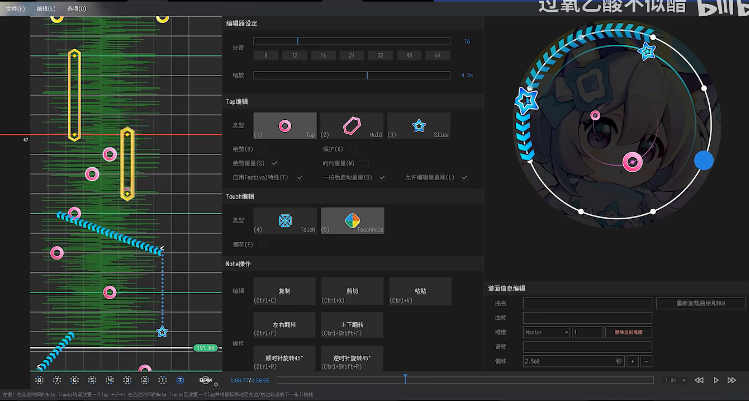Click the fast-forward playback button
The width and height of the screenshot is (749, 401).
pyautogui.click(x=732, y=380)
